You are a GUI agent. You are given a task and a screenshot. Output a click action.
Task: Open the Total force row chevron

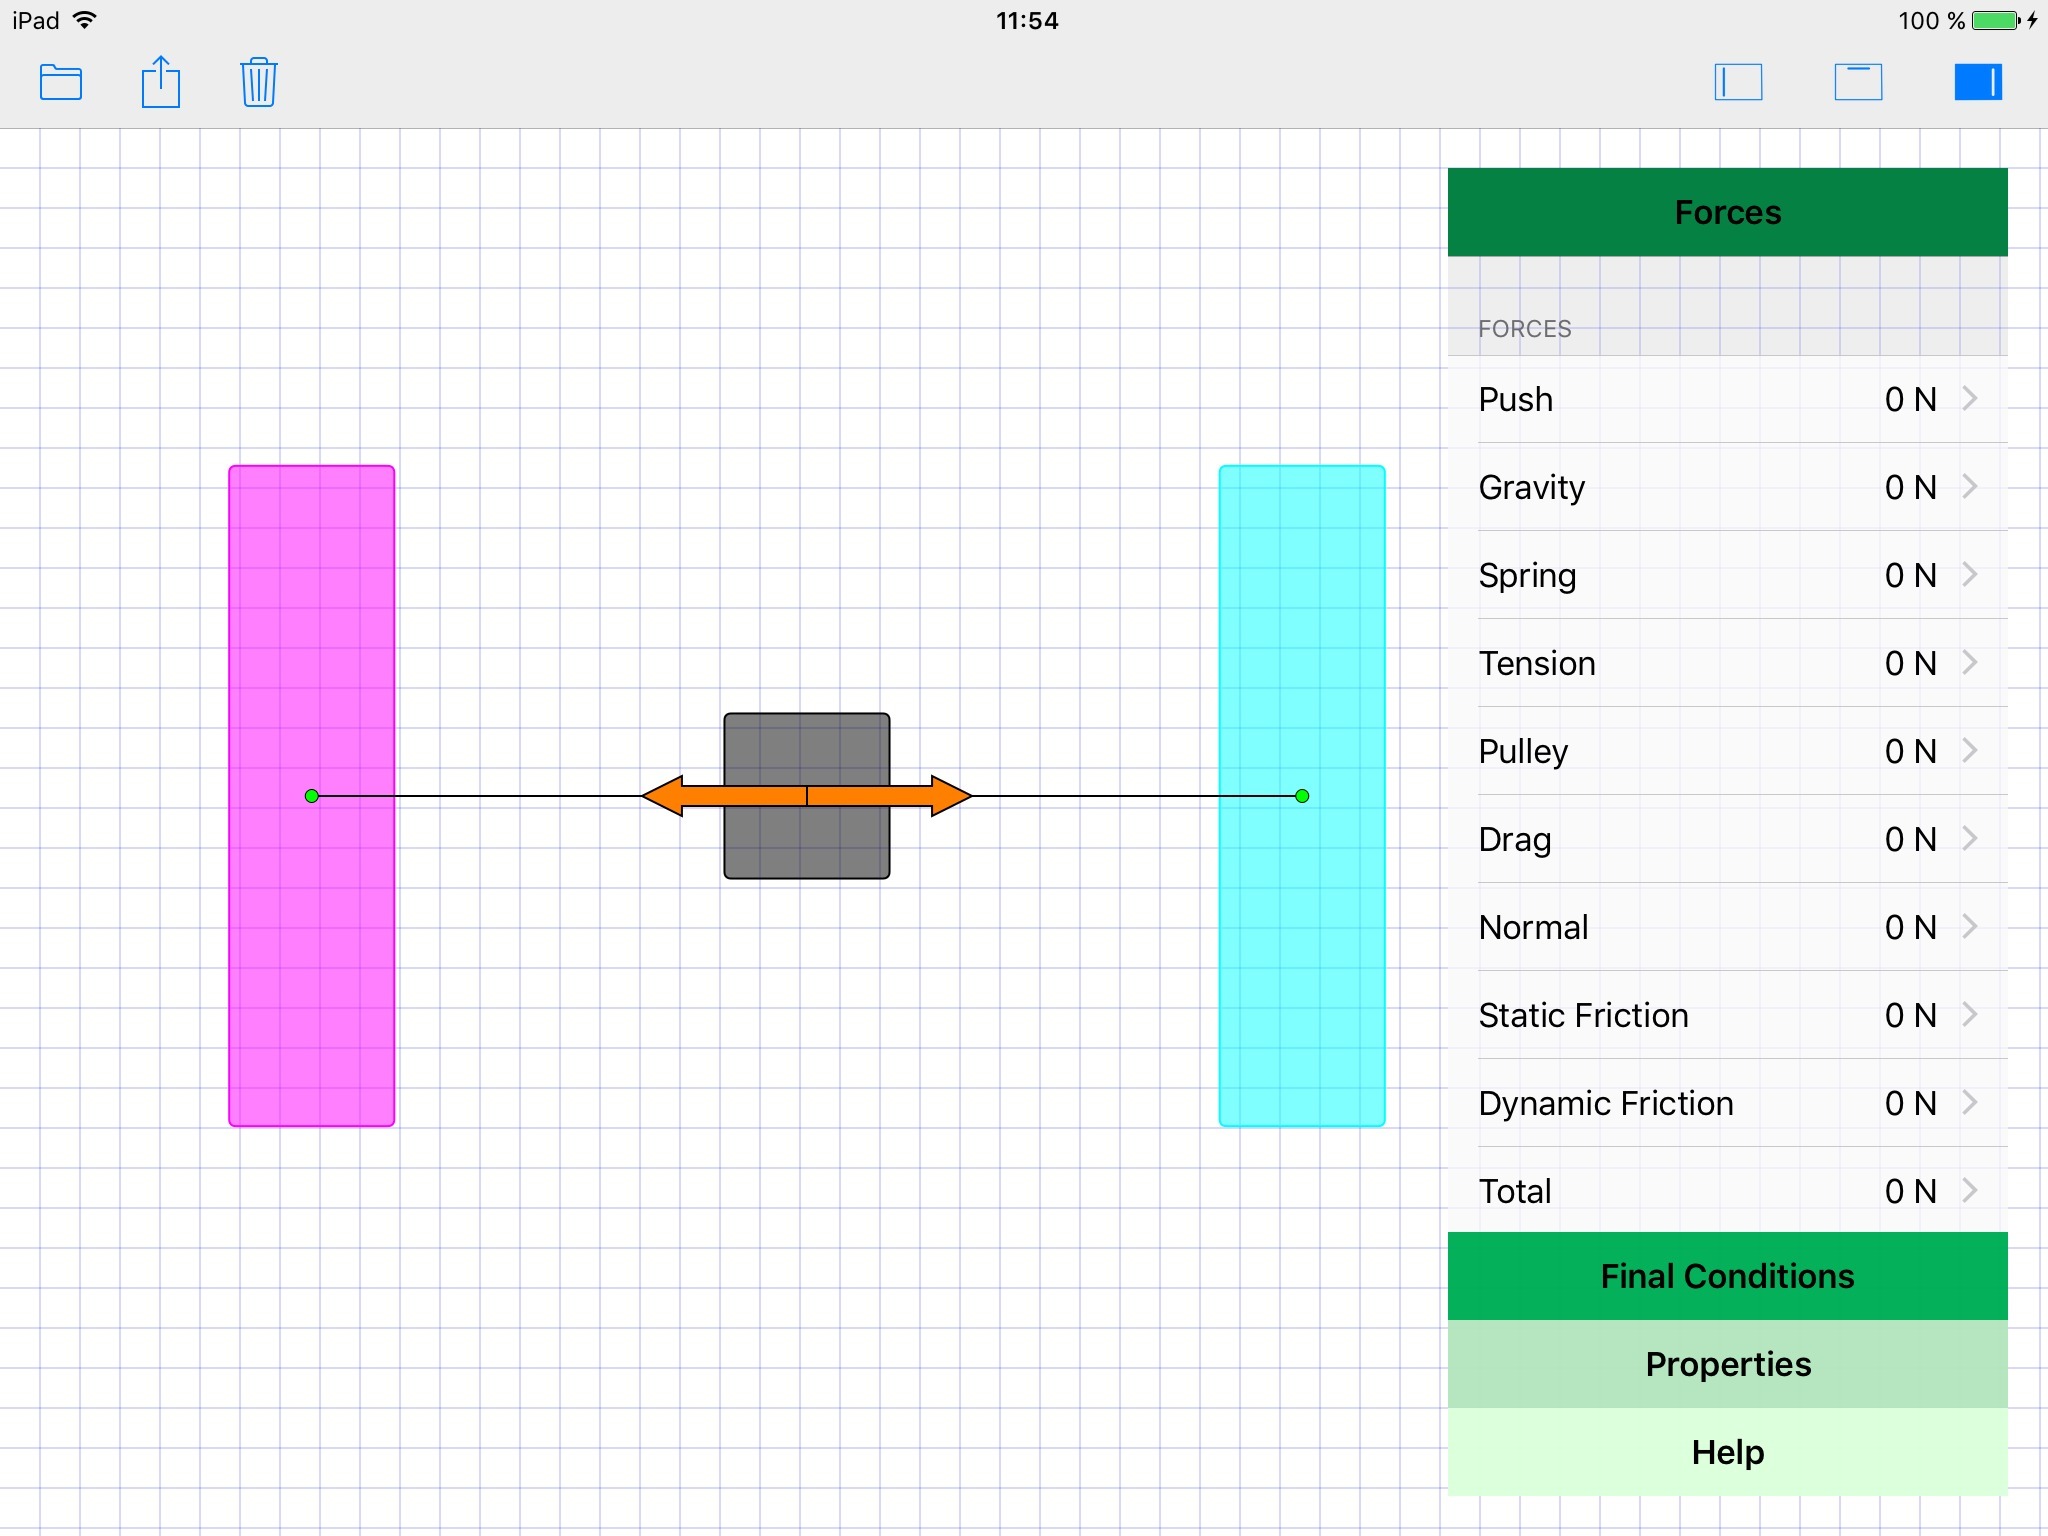pyautogui.click(x=1969, y=1191)
